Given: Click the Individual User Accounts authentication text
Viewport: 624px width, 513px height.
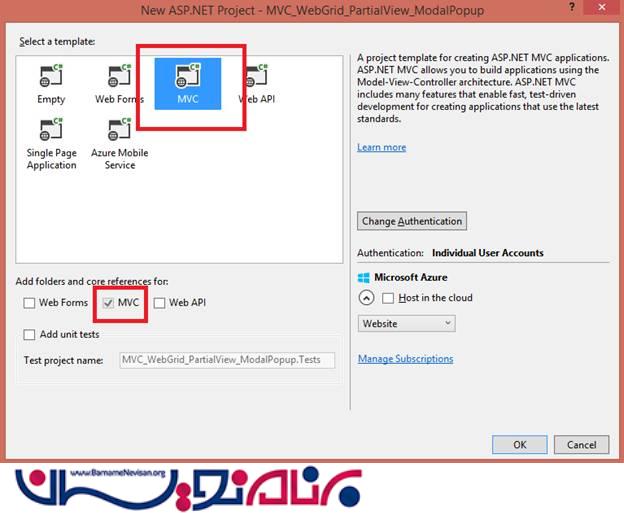Looking at the screenshot, I should [488, 253].
